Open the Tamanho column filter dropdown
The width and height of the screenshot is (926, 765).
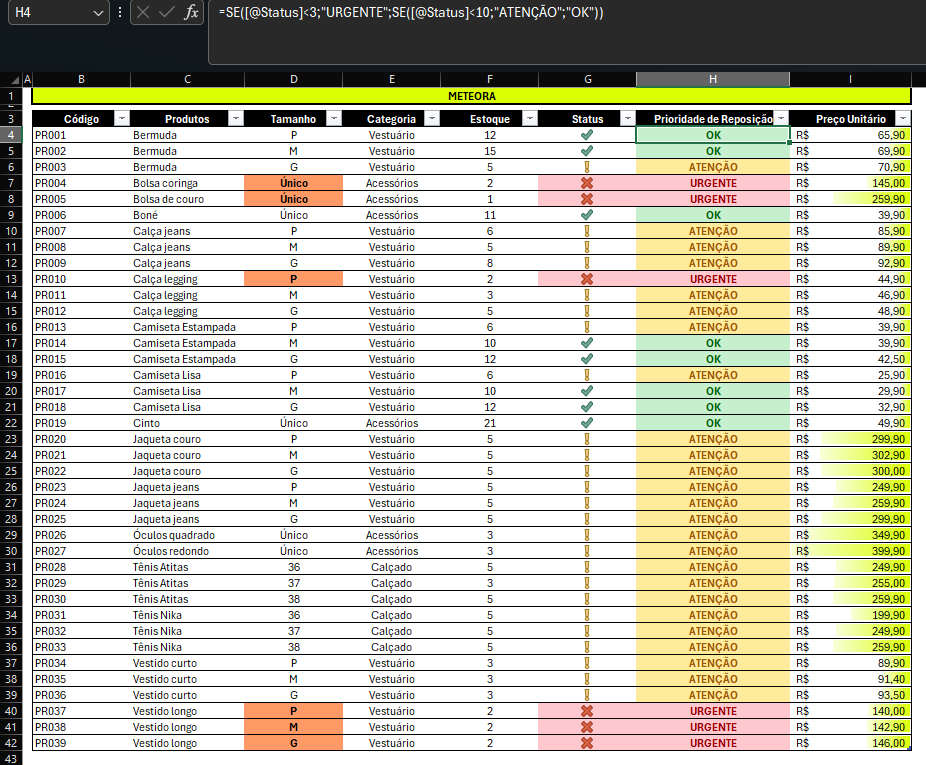[334, 119]
